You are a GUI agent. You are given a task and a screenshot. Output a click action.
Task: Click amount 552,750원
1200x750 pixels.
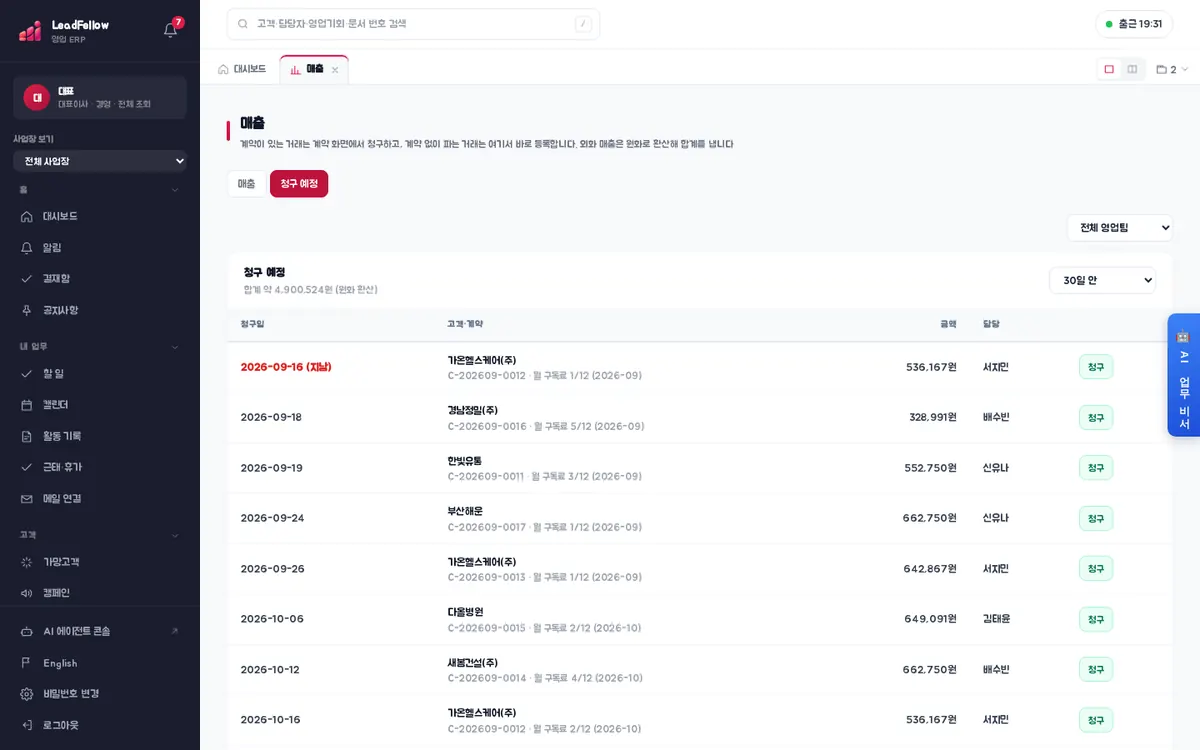[x=931, y=468]
